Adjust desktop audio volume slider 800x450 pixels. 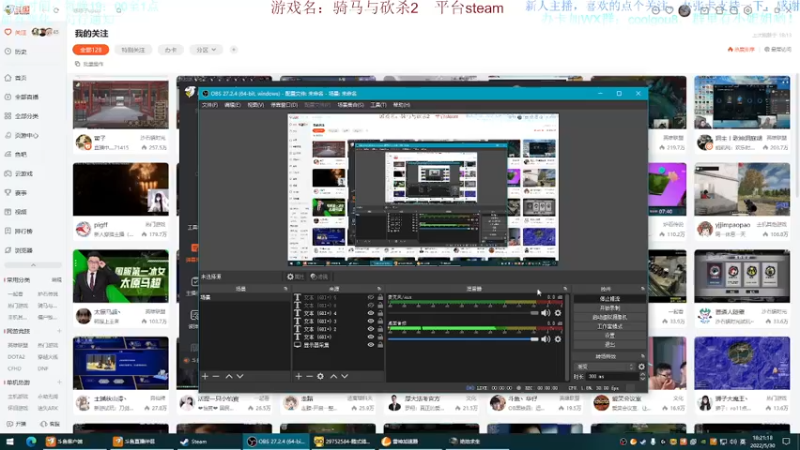coord(463,339)
